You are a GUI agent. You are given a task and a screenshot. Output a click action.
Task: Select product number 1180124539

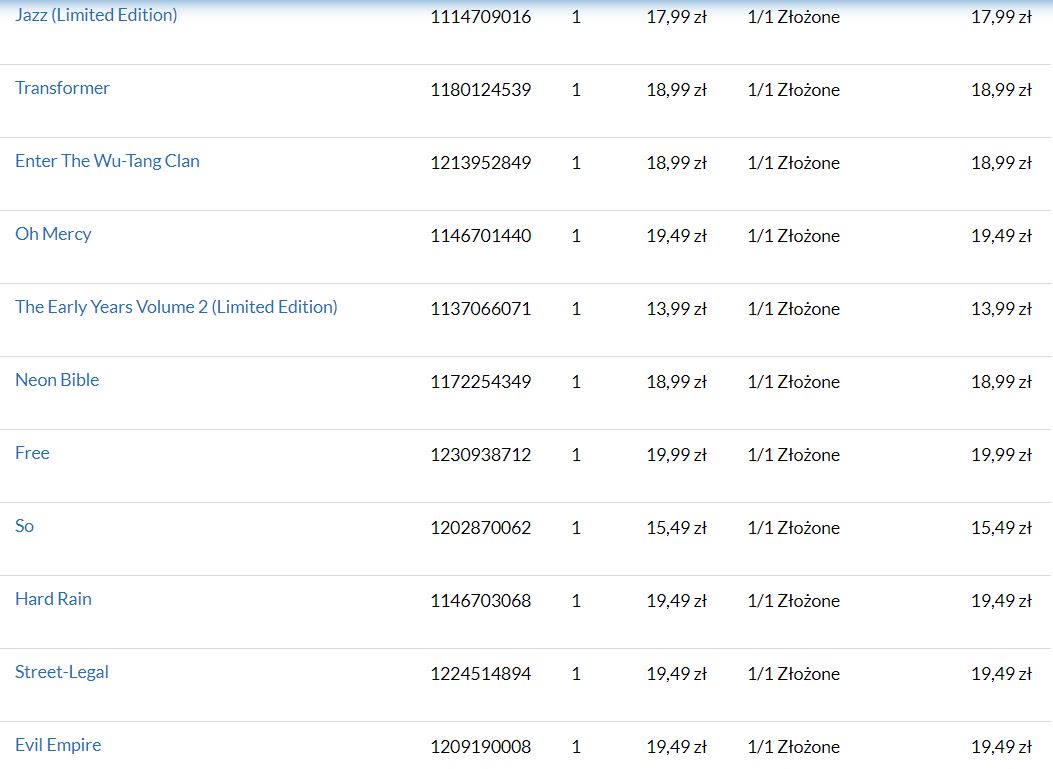[x=481, y=89]
